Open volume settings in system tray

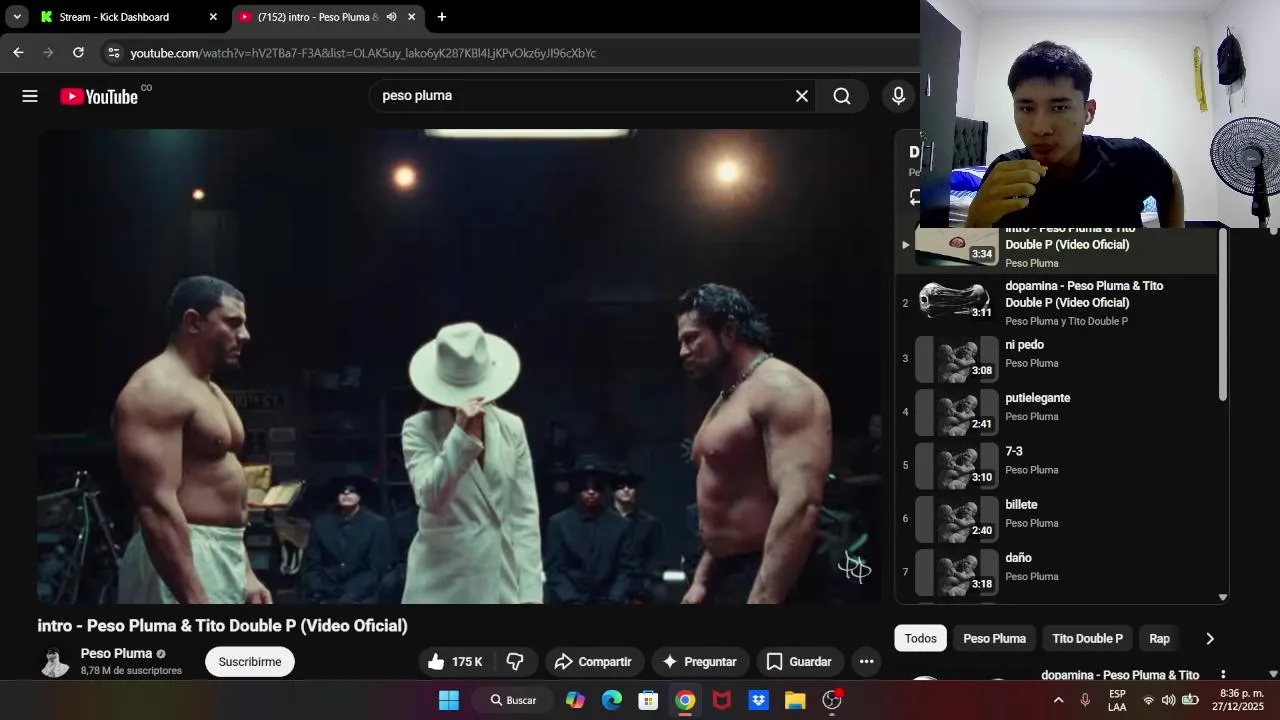click(x=1168, y=700)
